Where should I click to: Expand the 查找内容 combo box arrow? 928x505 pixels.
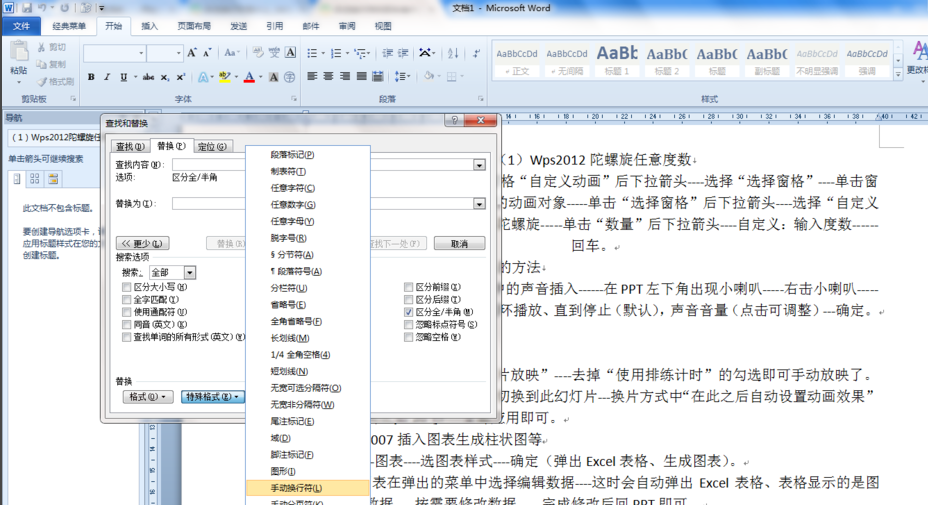click(x=479, y=165)
